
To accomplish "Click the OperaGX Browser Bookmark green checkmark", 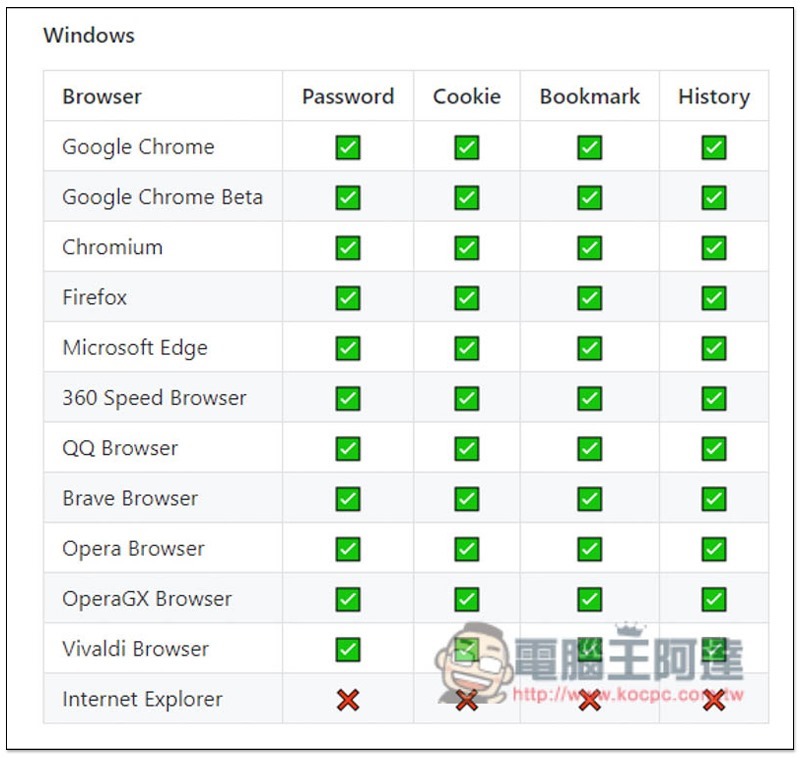I will (589, 599).
